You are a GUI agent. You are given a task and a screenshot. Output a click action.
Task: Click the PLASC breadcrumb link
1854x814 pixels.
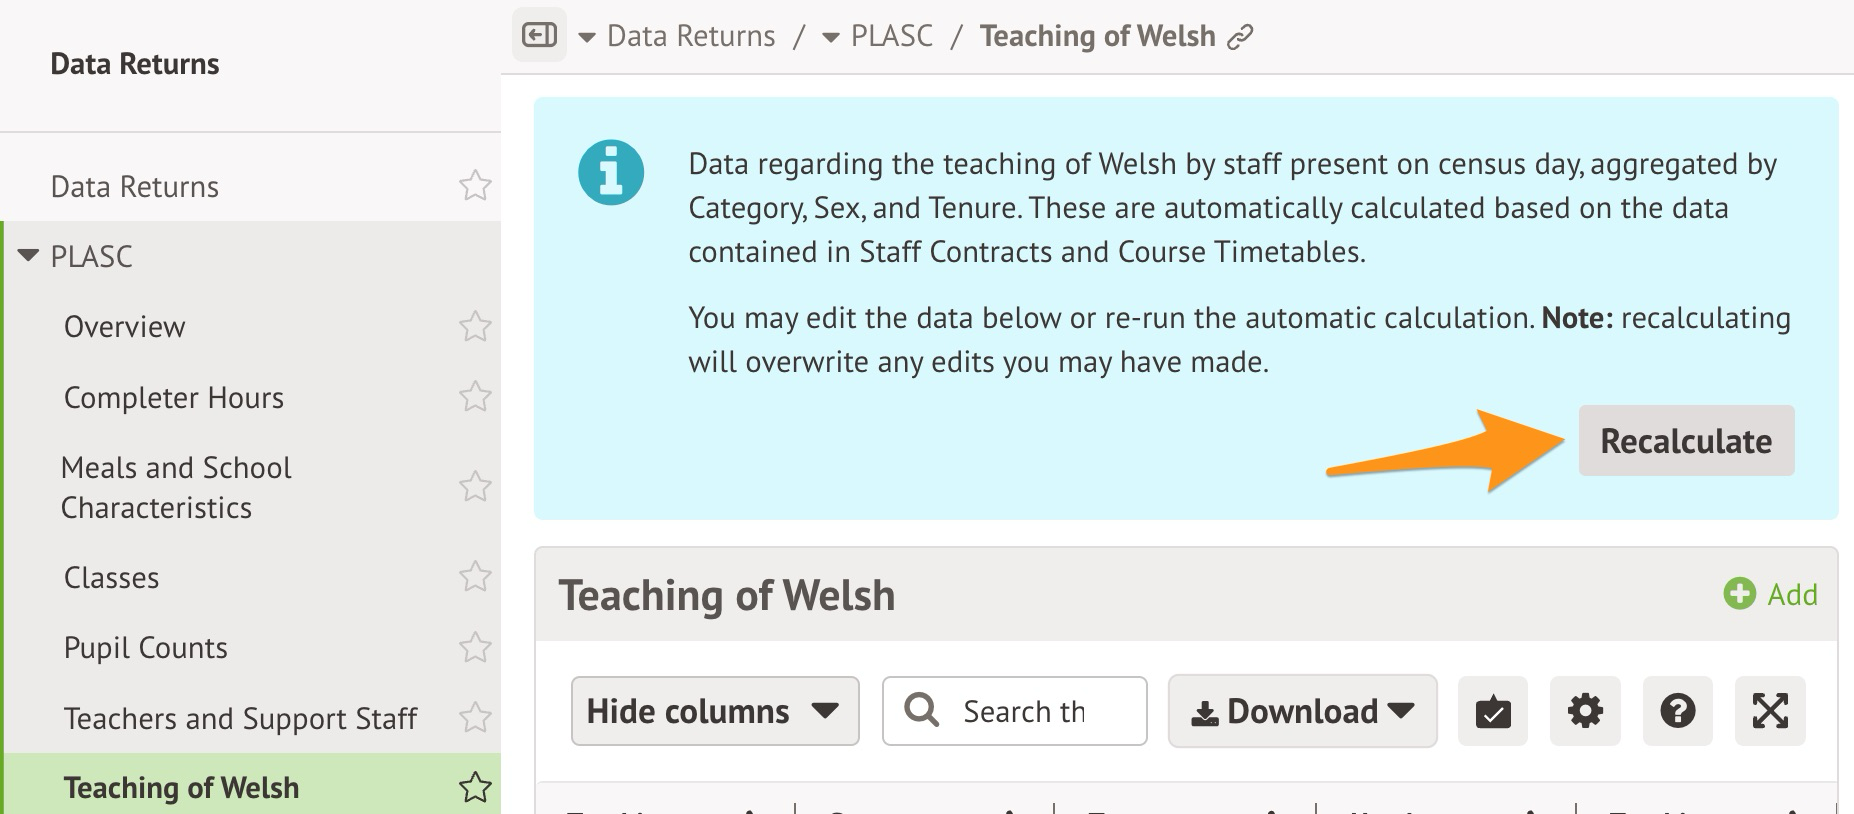(891, 36)
